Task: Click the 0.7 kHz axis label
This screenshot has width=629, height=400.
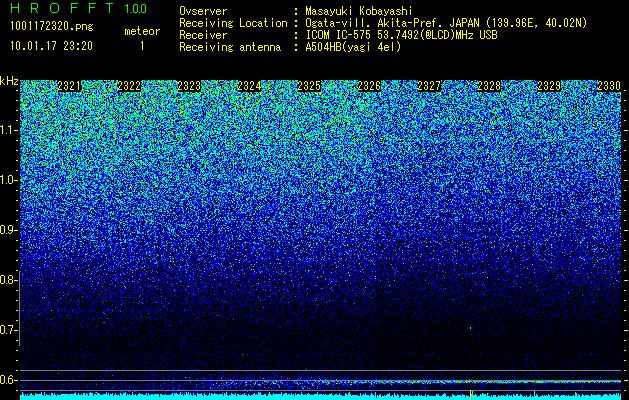Action: tap(7, 330)
